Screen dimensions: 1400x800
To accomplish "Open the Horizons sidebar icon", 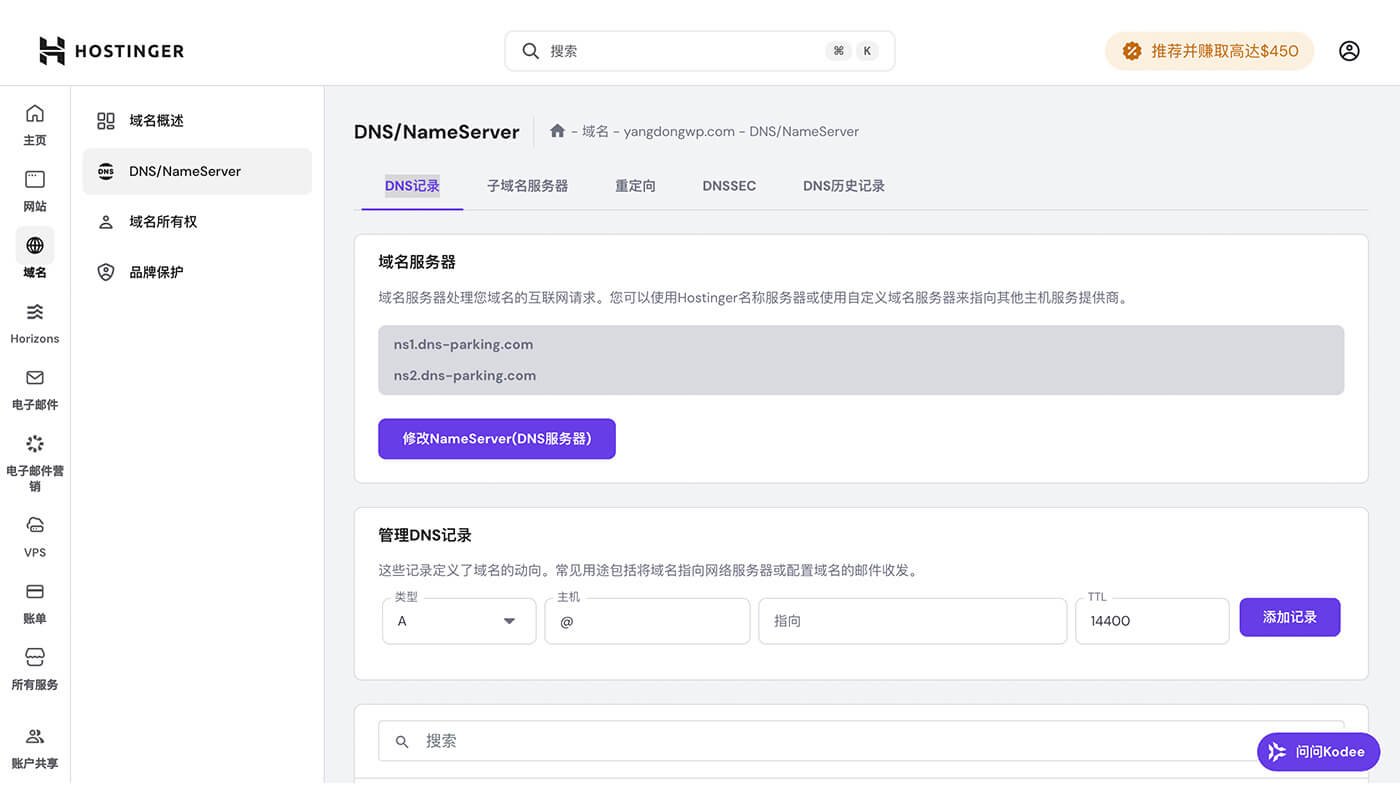I will pos(35,312).
